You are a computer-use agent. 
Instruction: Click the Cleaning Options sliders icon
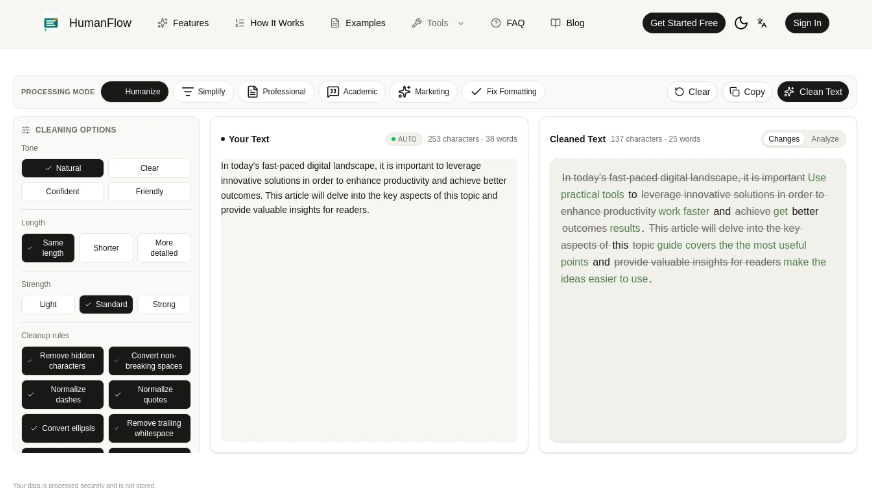pos(26,130)
